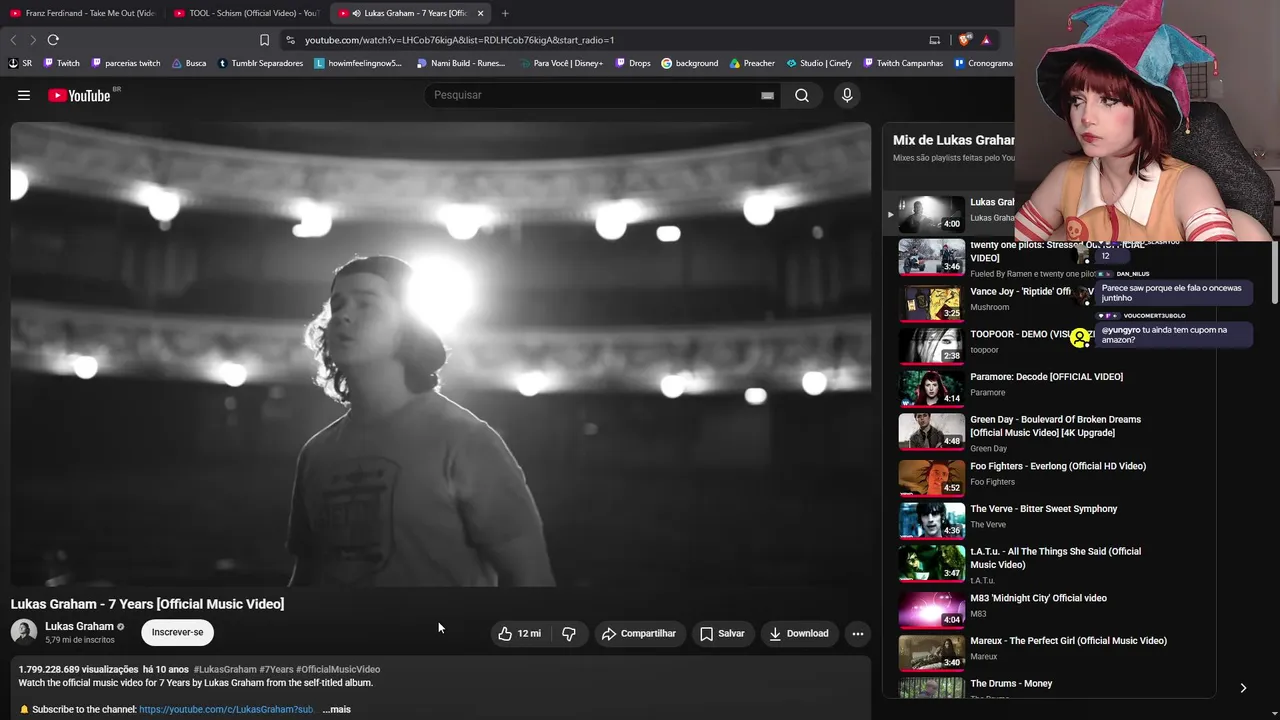Switch to TOOL Schism tab
The image size is (1280, 720).
click(246, 13)
